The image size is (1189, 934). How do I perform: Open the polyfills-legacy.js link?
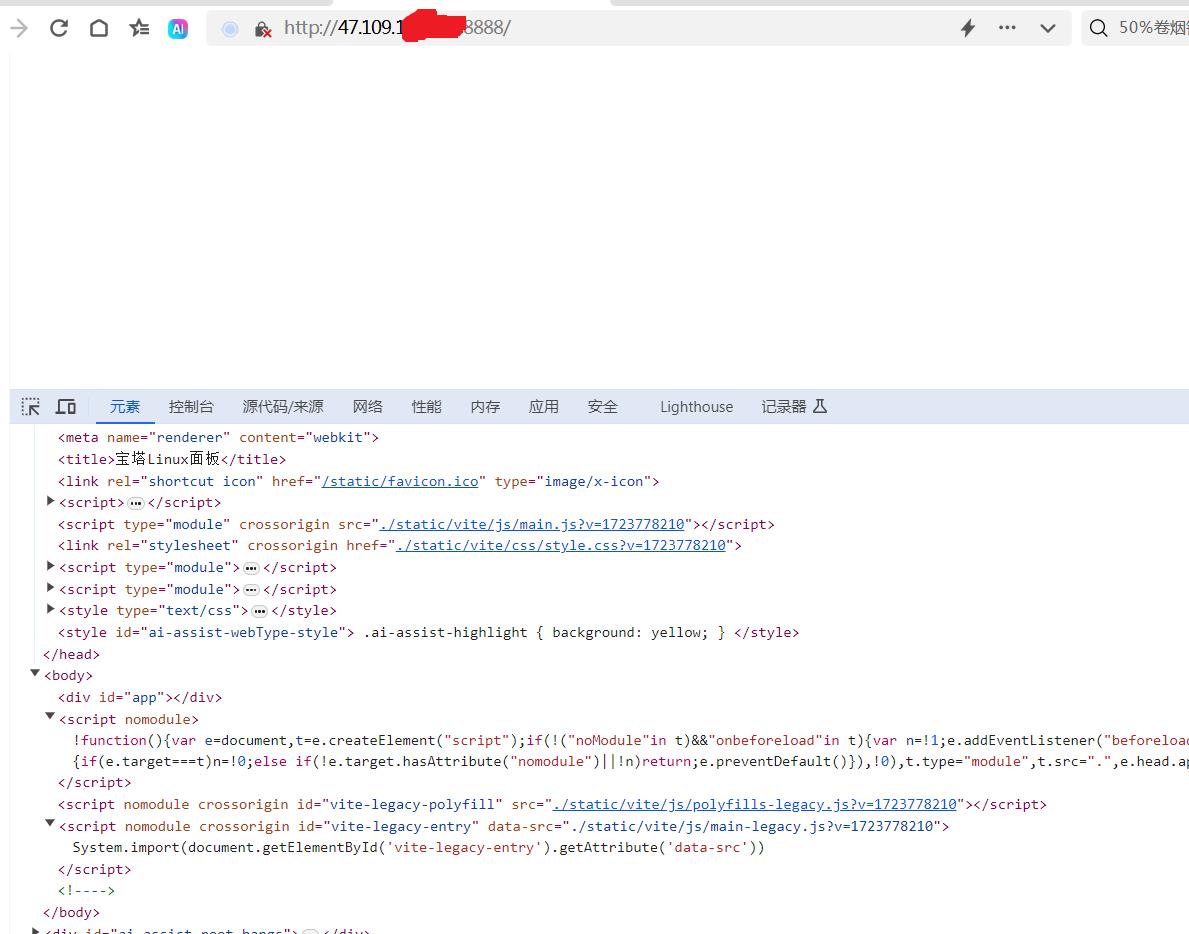[x=754, y=804]
